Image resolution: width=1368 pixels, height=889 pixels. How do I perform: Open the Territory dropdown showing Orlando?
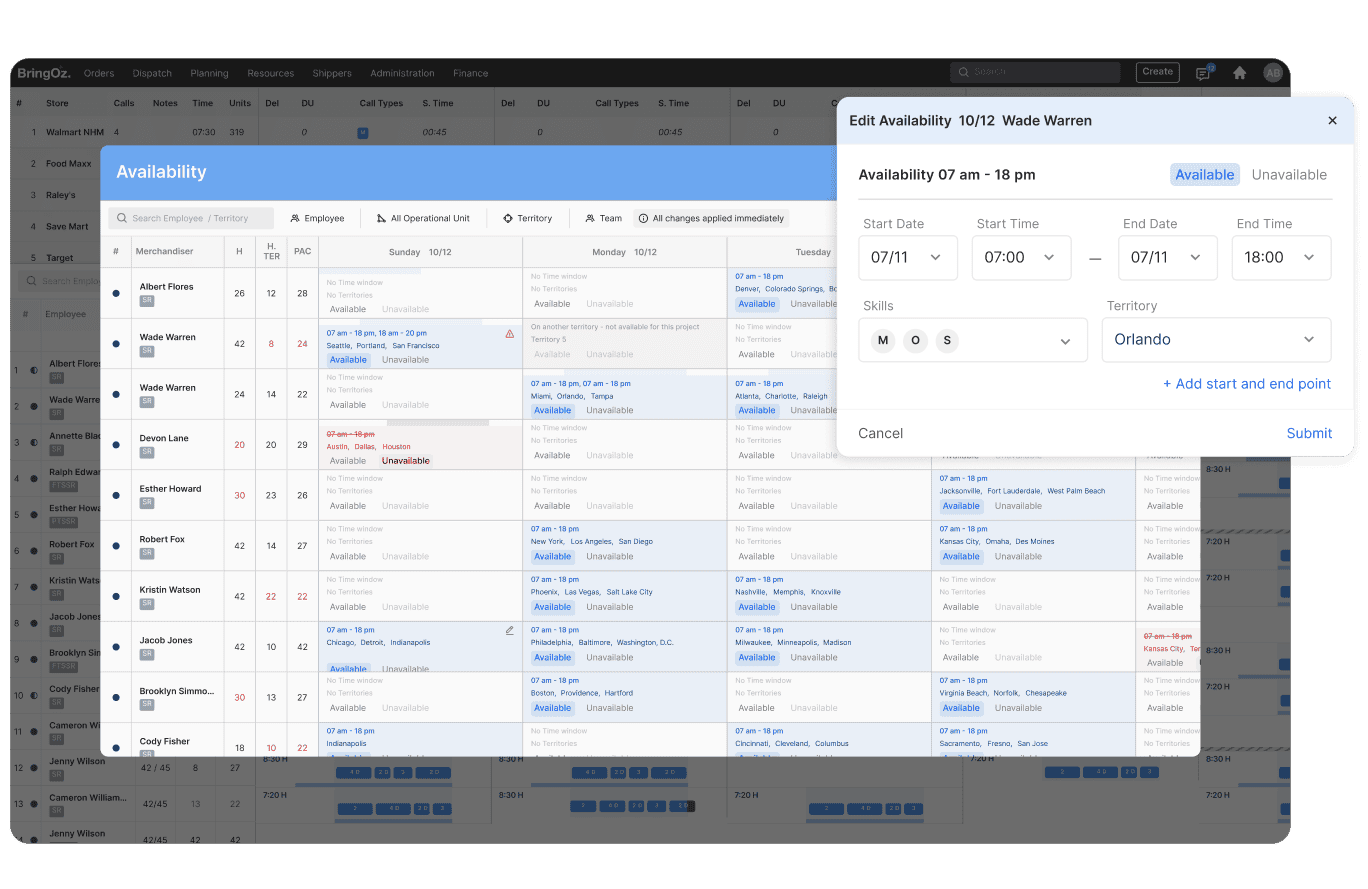[1216, 340]
